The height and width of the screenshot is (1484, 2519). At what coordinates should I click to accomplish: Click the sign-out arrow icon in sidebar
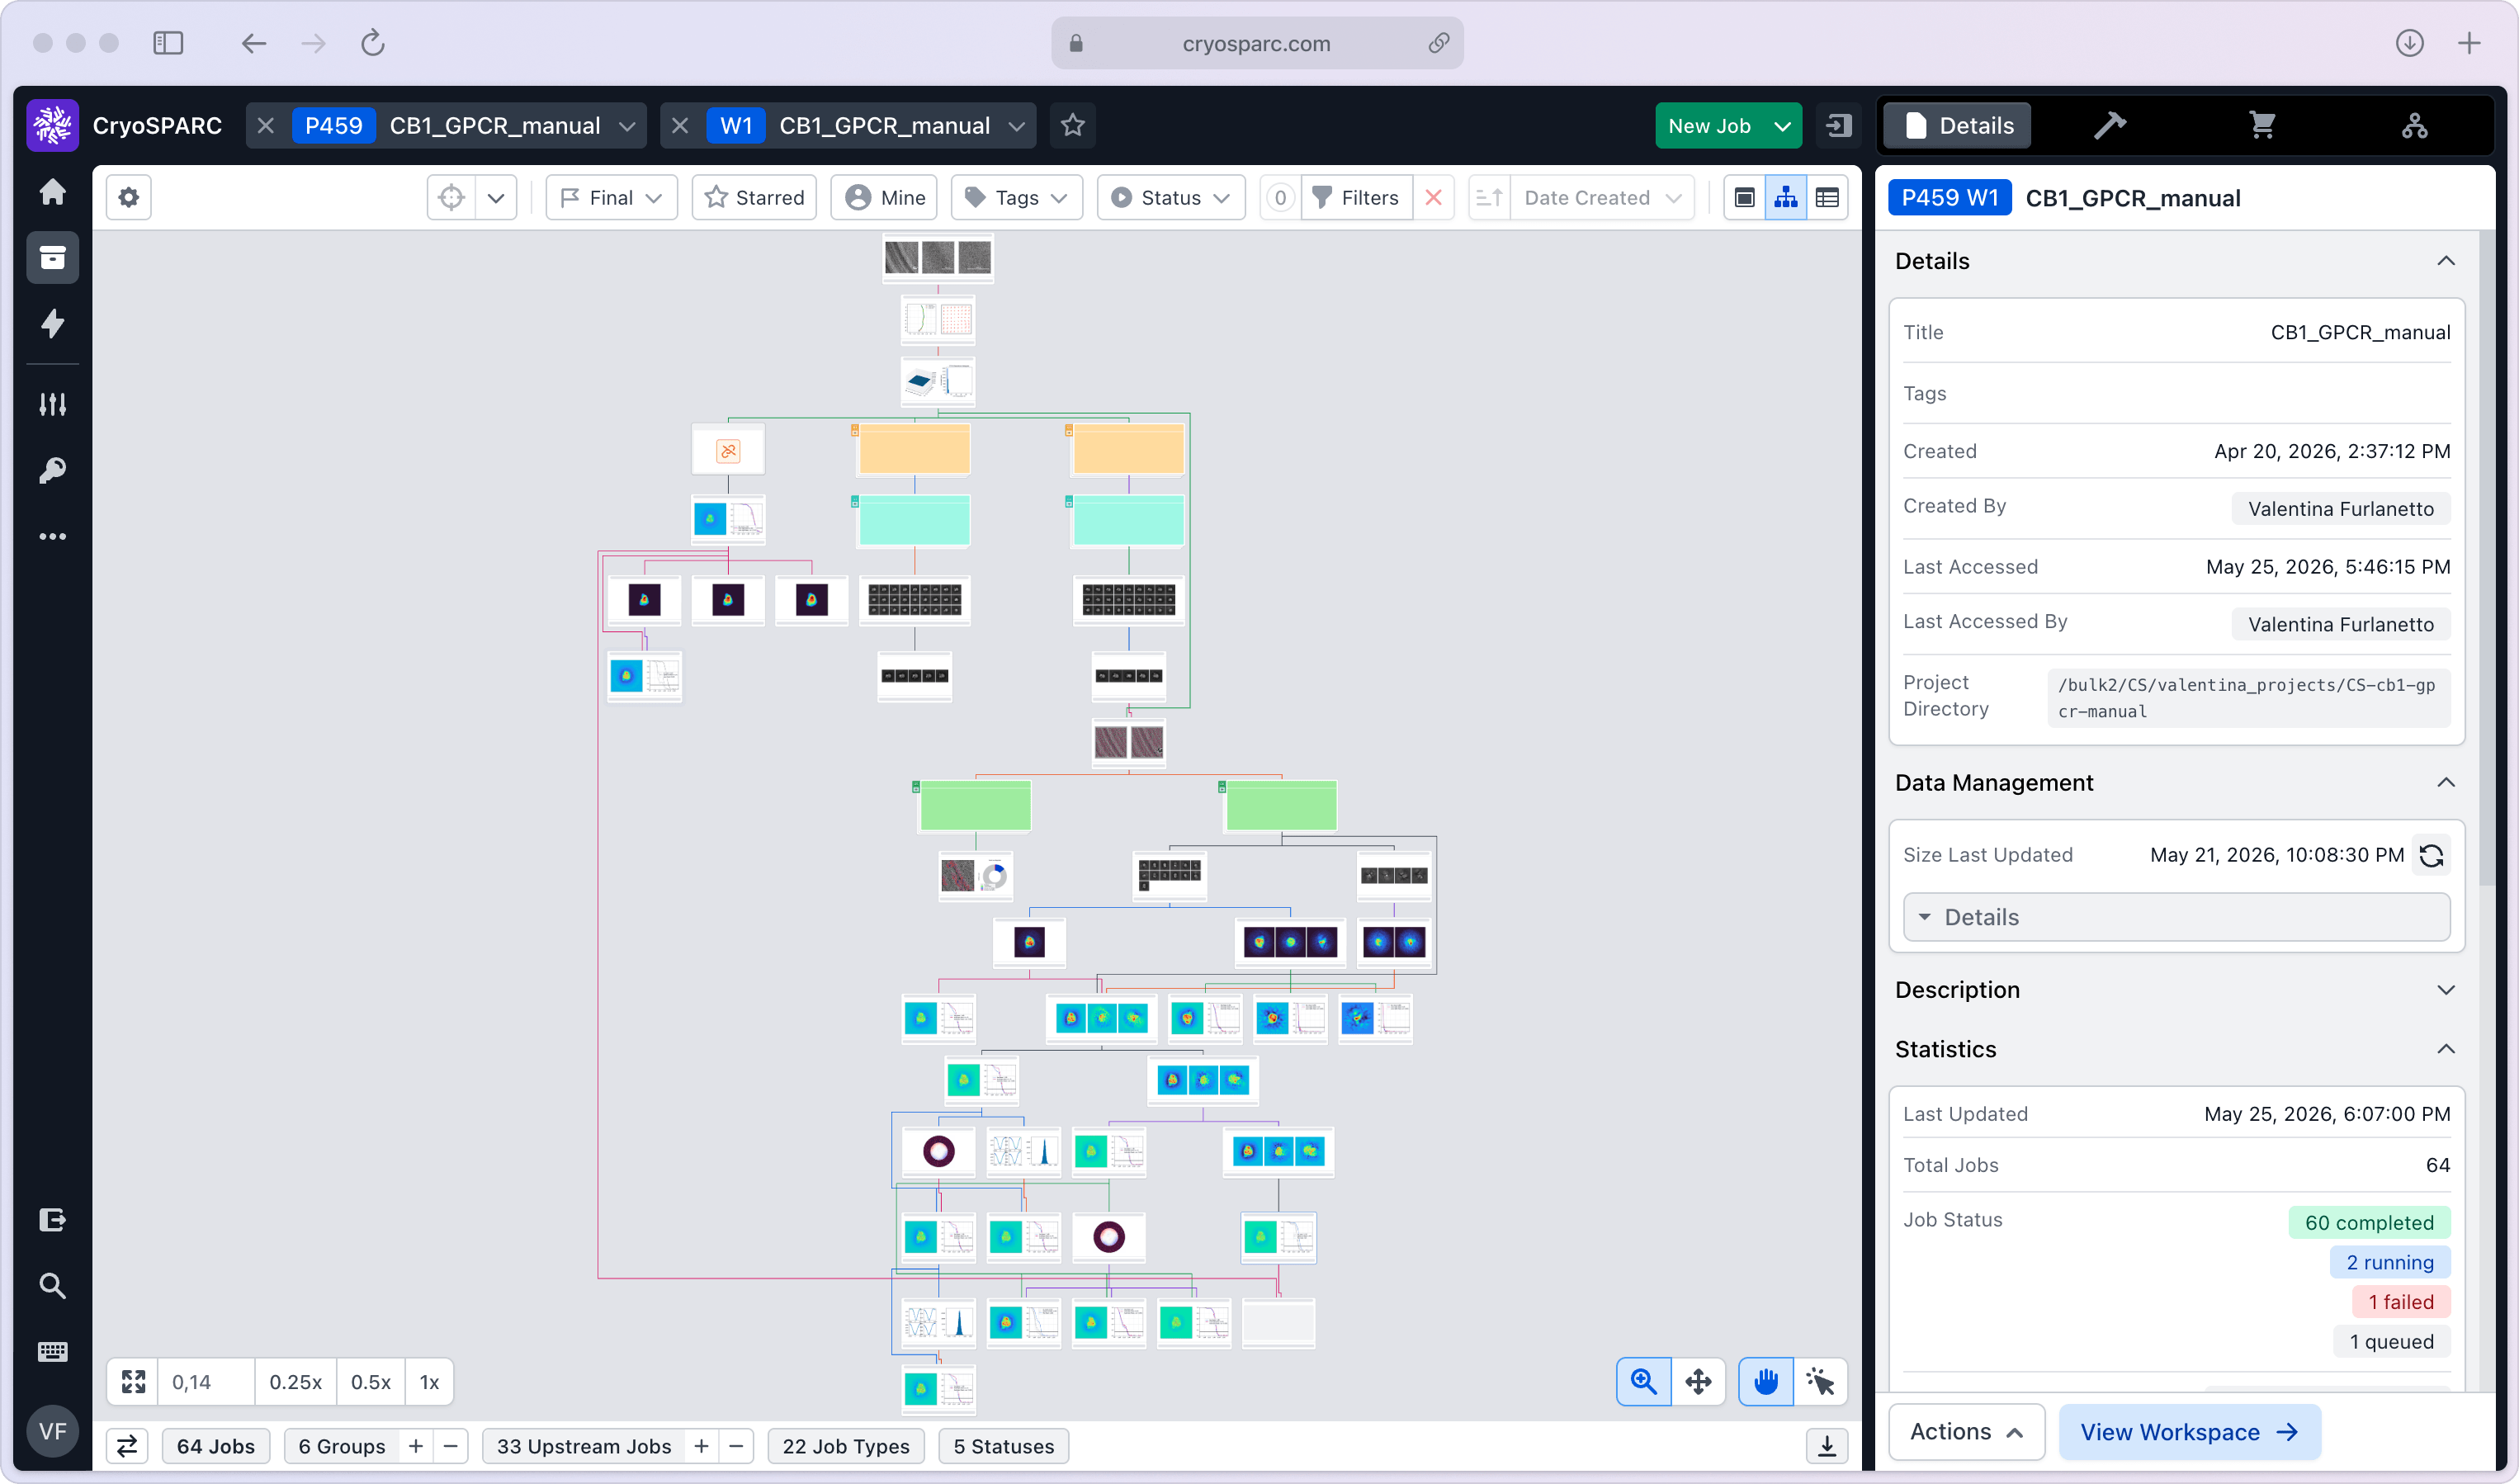(x=52, y=1219)
